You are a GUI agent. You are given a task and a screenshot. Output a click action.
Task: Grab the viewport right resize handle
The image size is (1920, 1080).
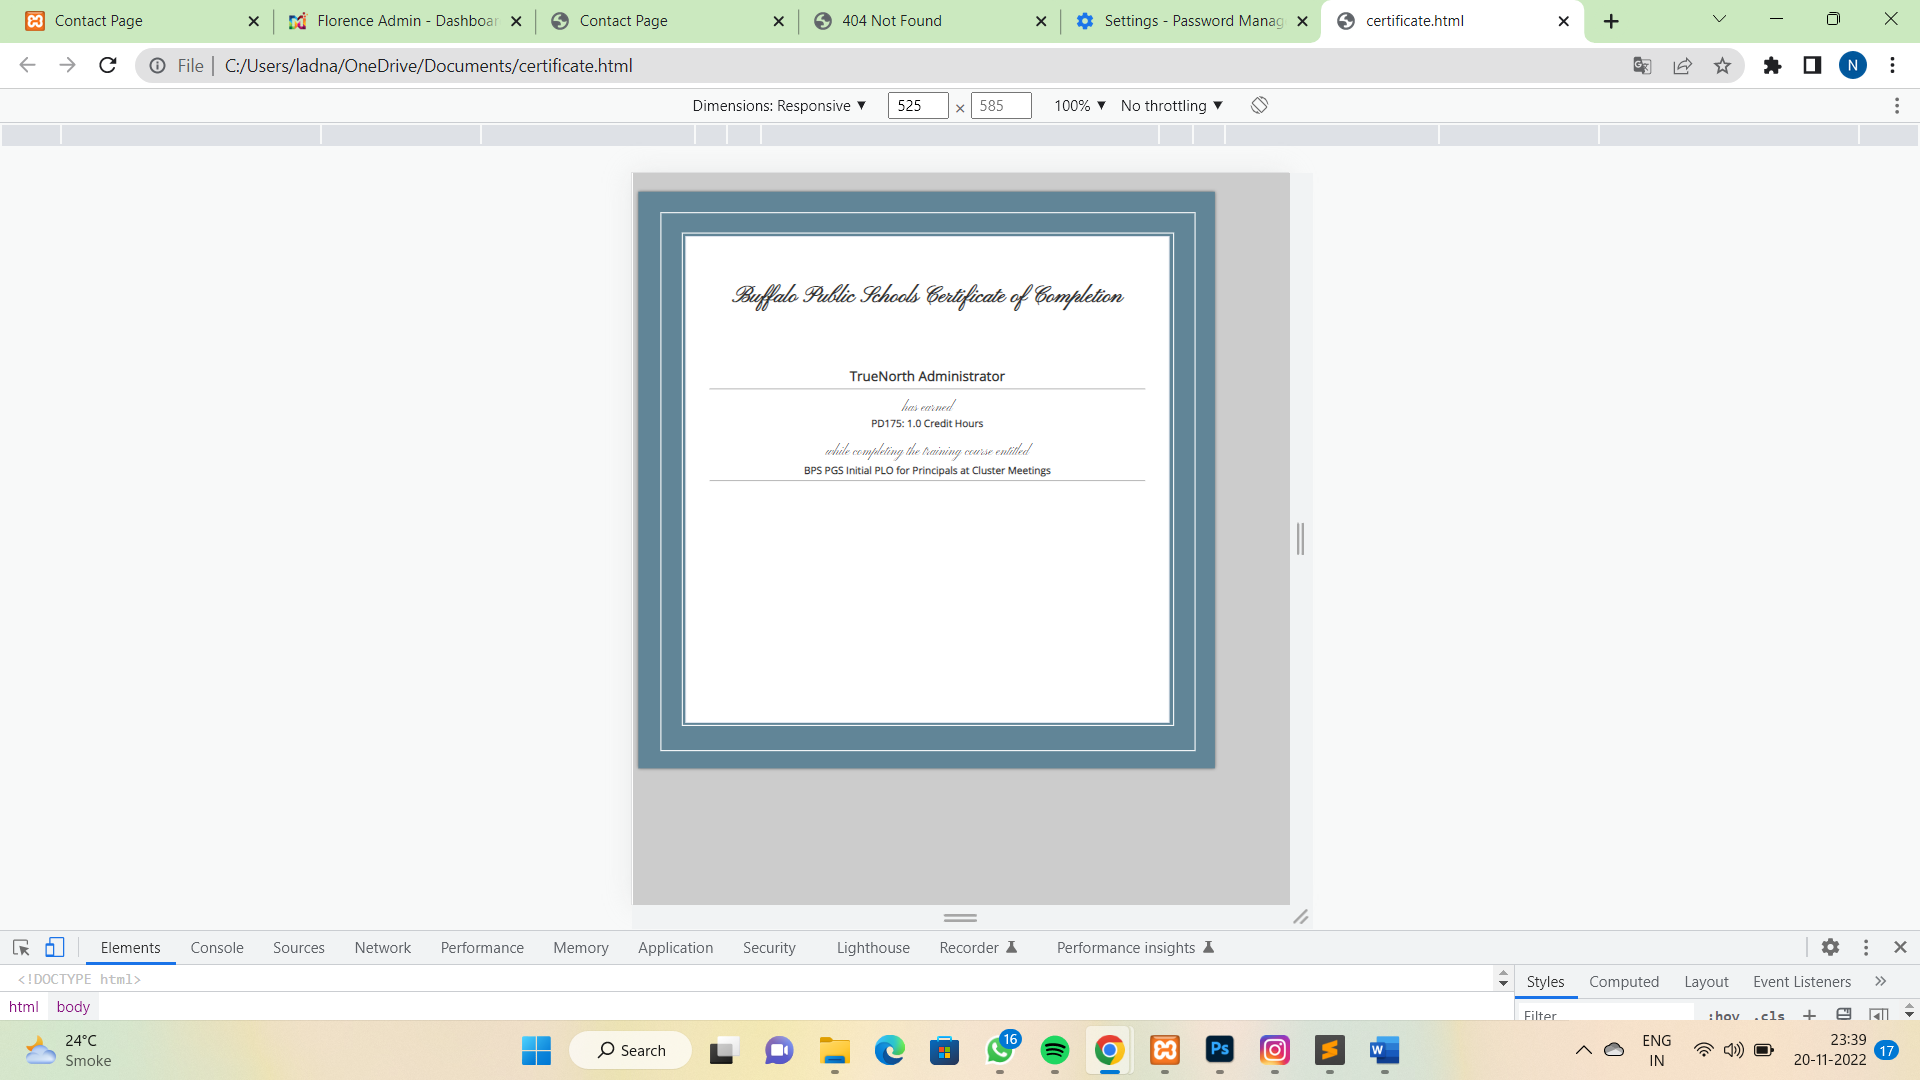pyautogui.click(x=1300, y=539)
